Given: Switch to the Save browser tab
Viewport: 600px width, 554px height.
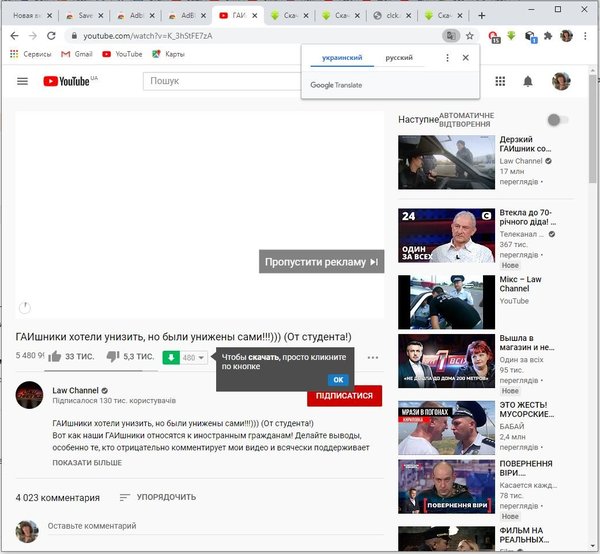Looking at the screenshot, I should coord(85,16).
